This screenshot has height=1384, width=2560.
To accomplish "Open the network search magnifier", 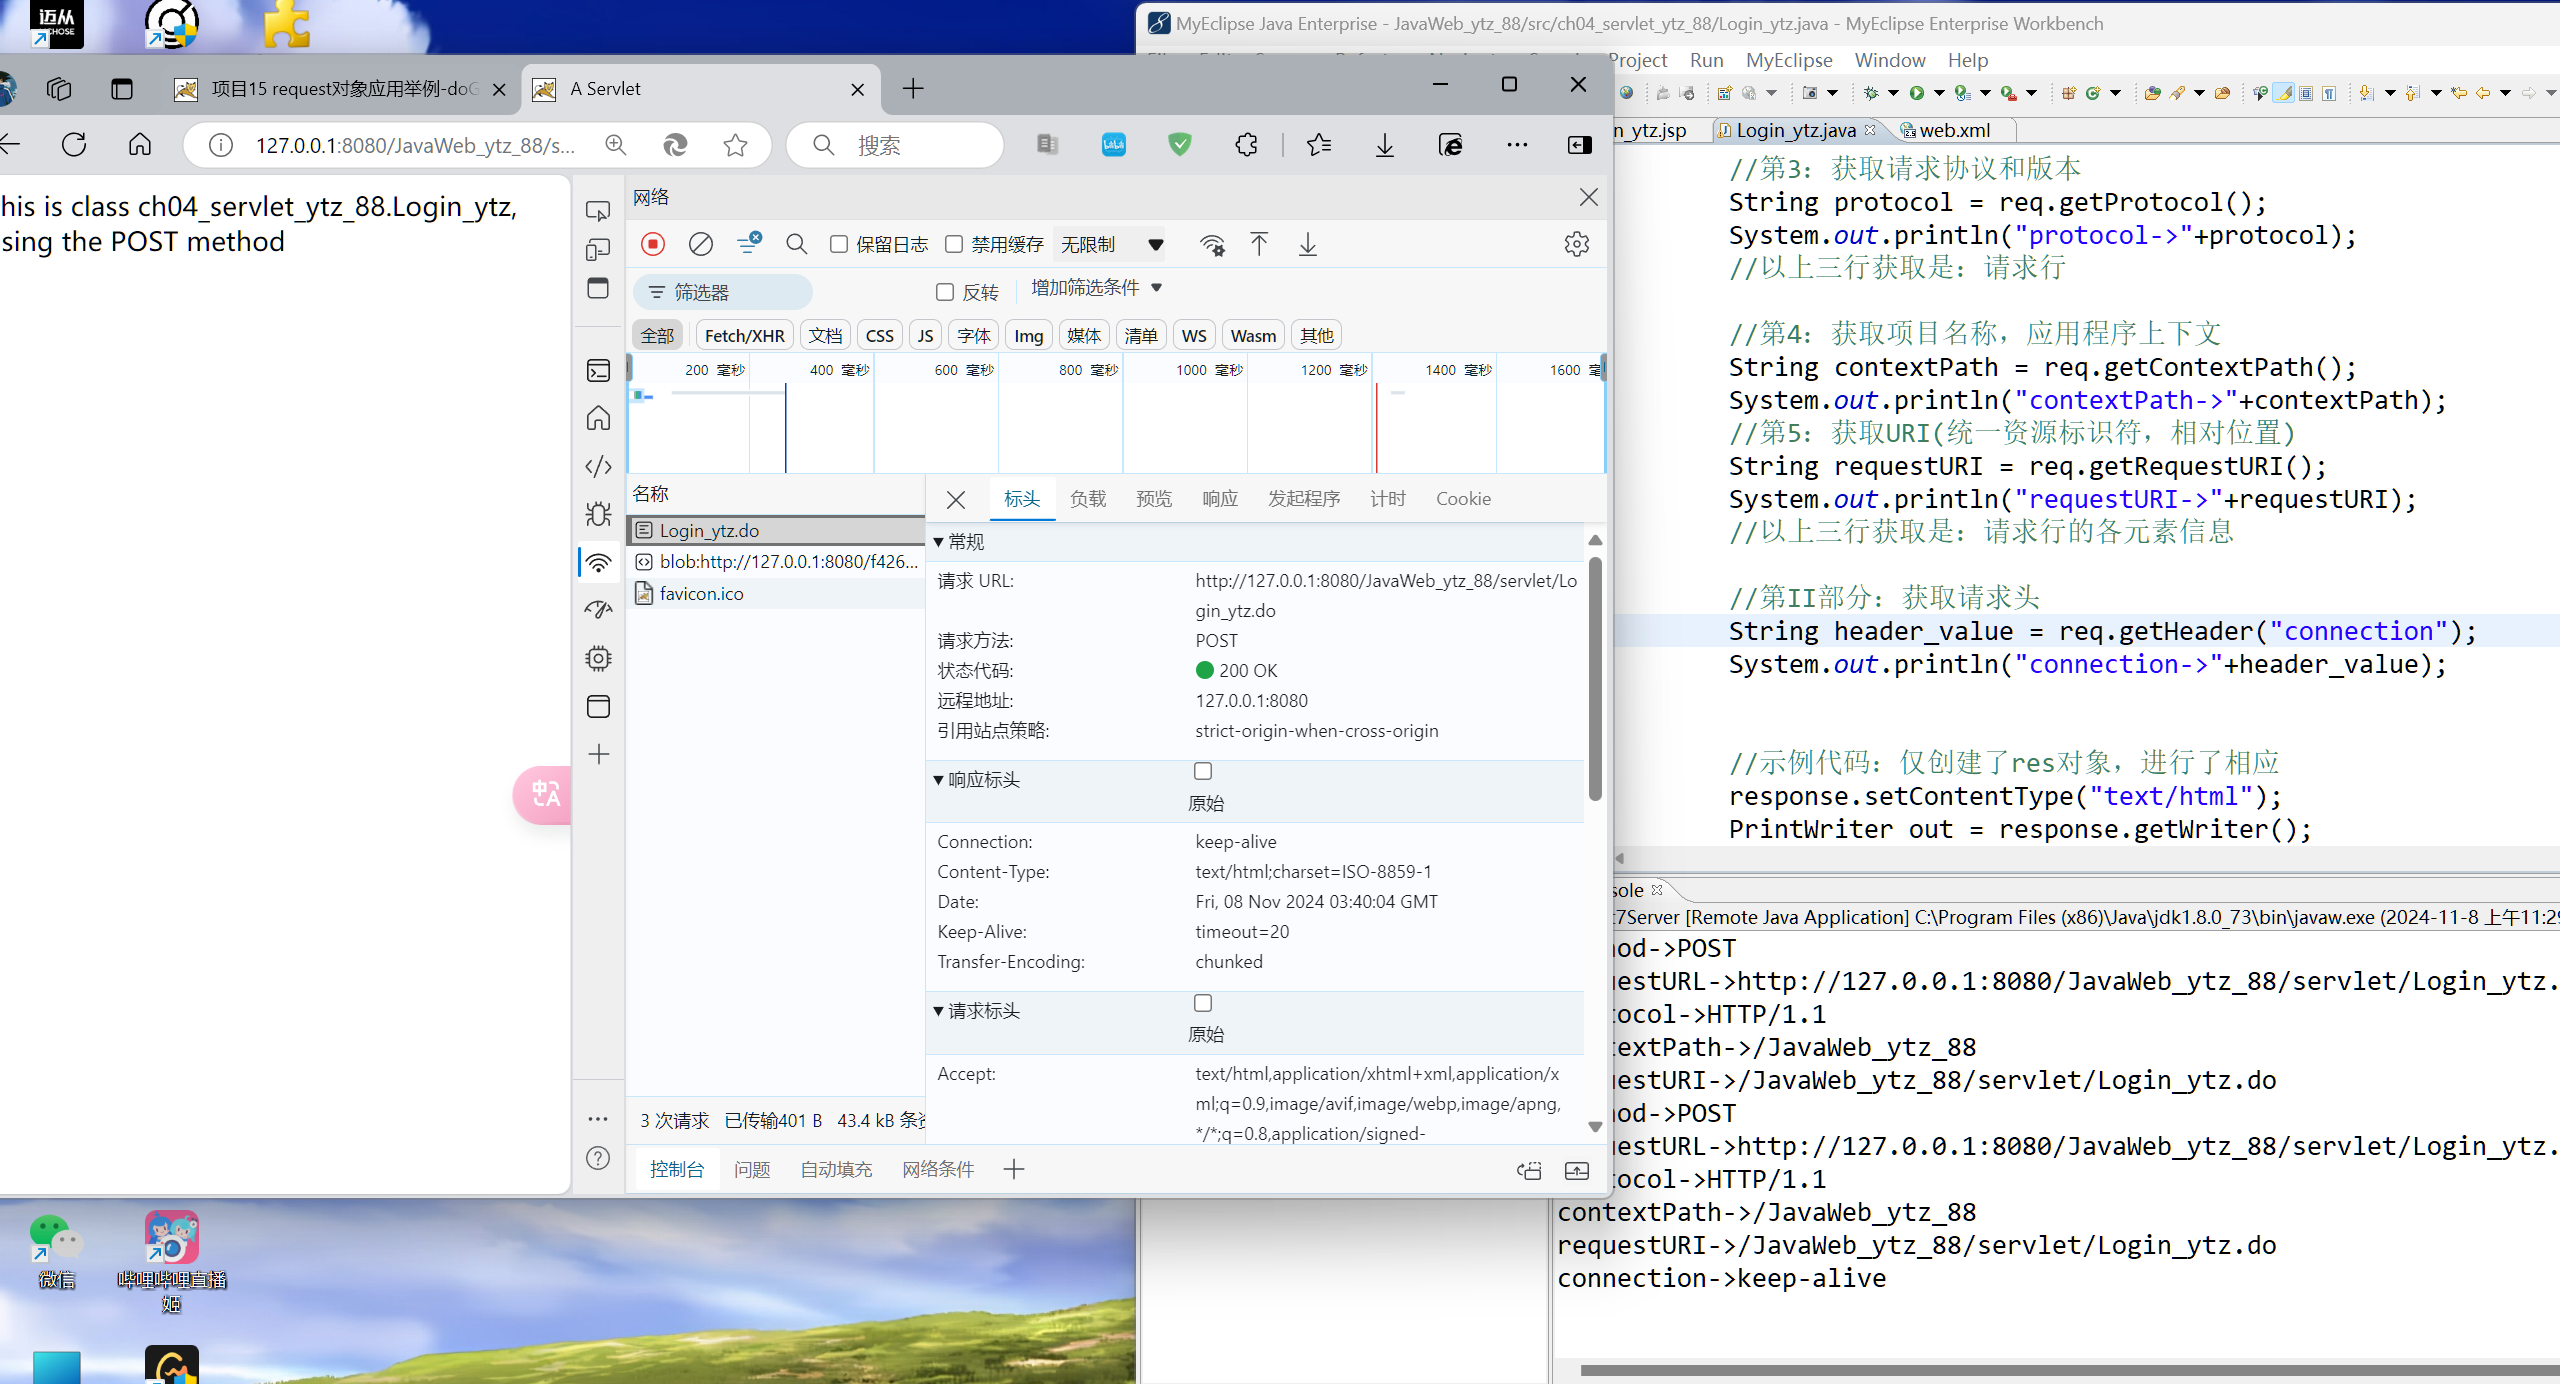I will (796, 244).
